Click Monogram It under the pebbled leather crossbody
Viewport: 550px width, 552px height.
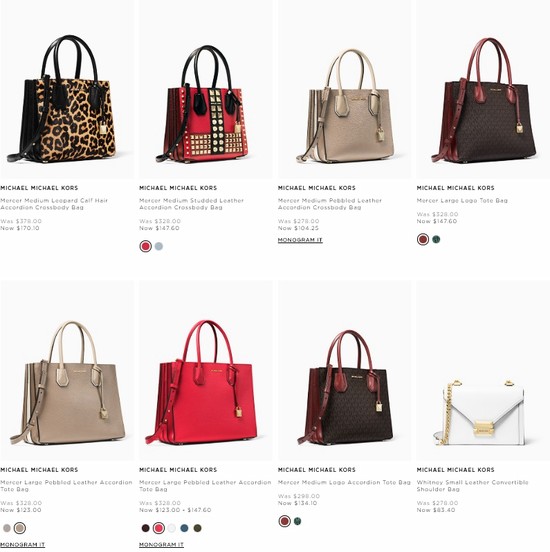[300, 240]
